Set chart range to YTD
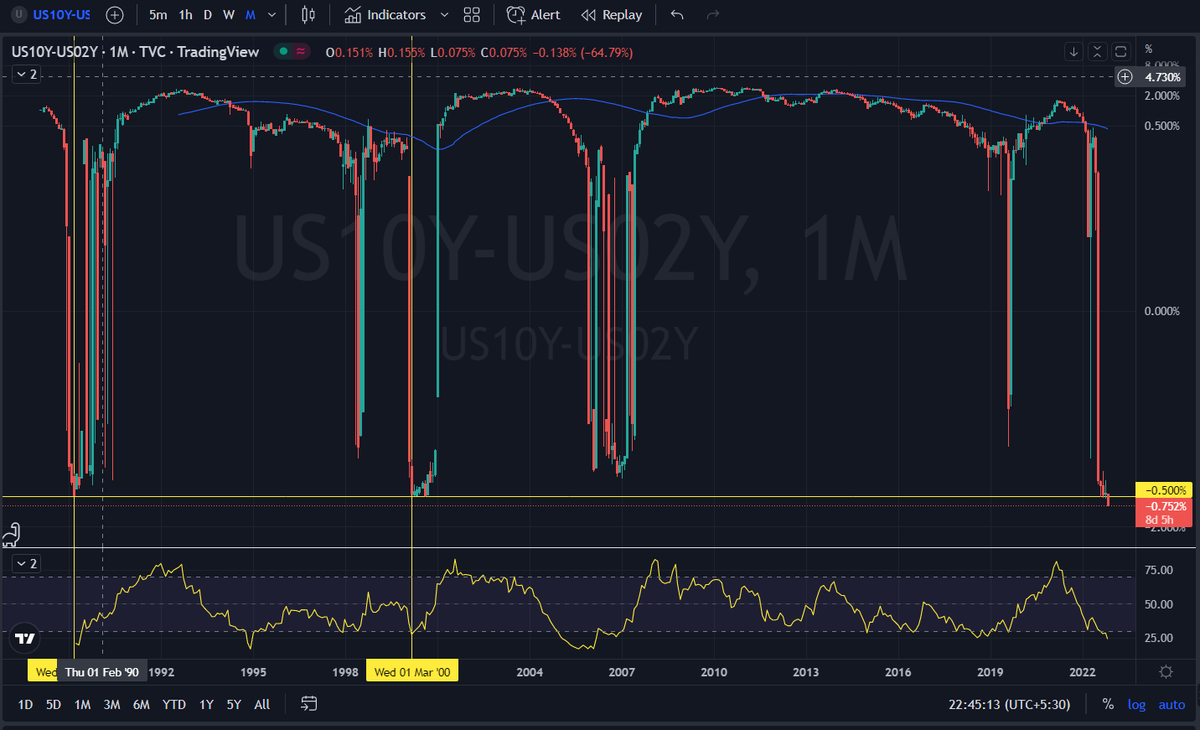Image resolution: width=1200 pixels, height=730 pixels. point(174,704)
